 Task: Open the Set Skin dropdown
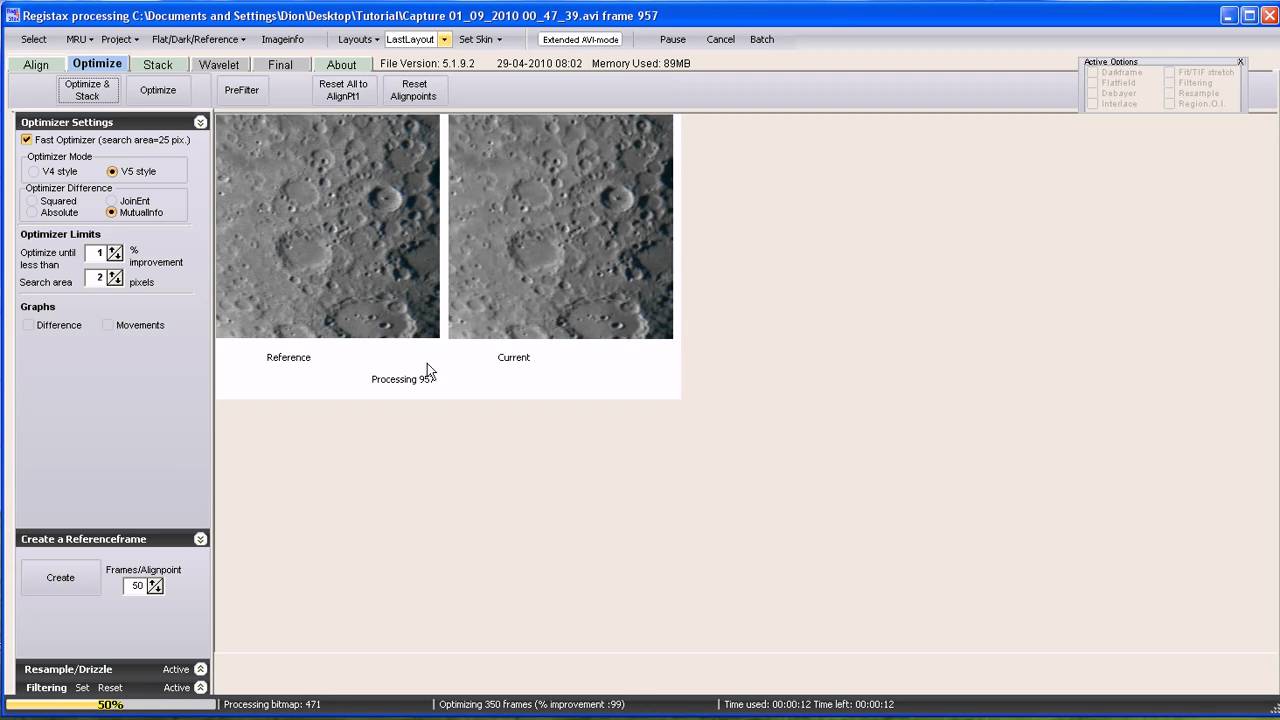pyautogui.click(x=480, y=39)
